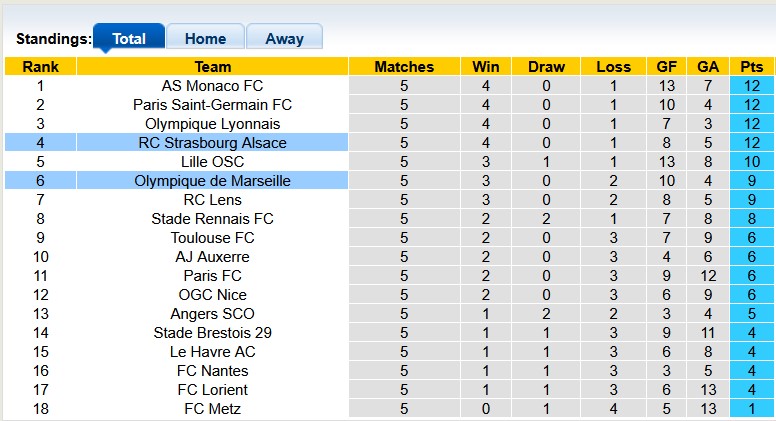This screenshot has height=421, width=776.
Task: Click Olympique Lyonnais team row
Action: coord(212,124)
